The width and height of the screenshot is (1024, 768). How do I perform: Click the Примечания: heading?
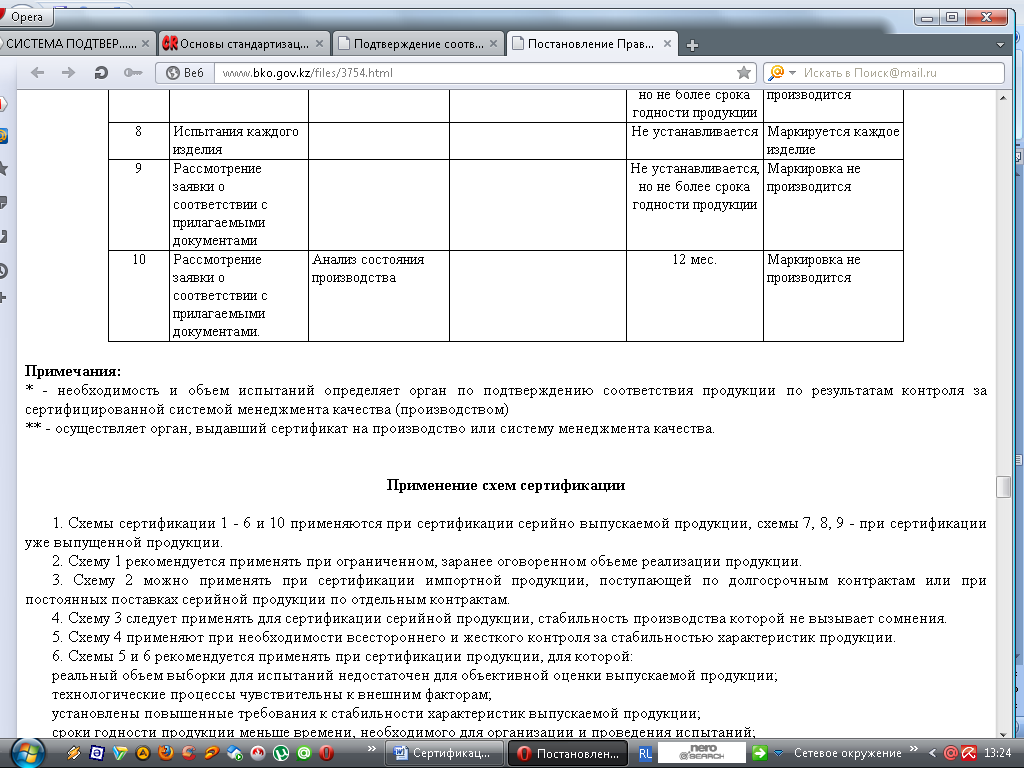(73, 371)
